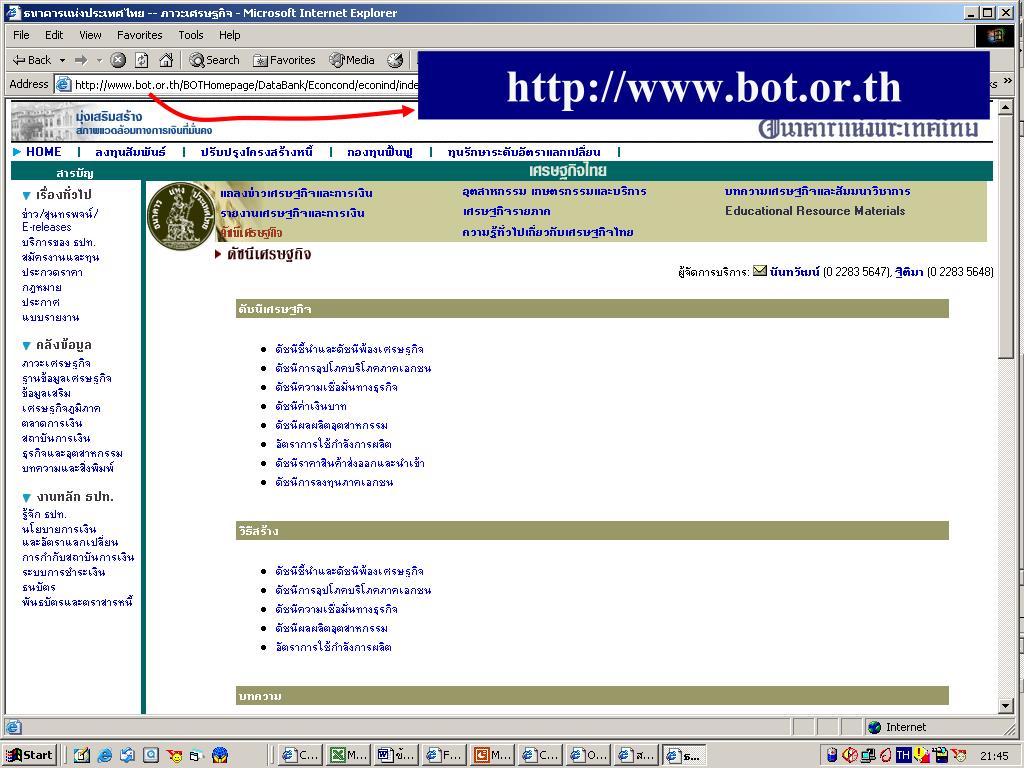Click the page scrollbar up arrow

coord(1006,108)
